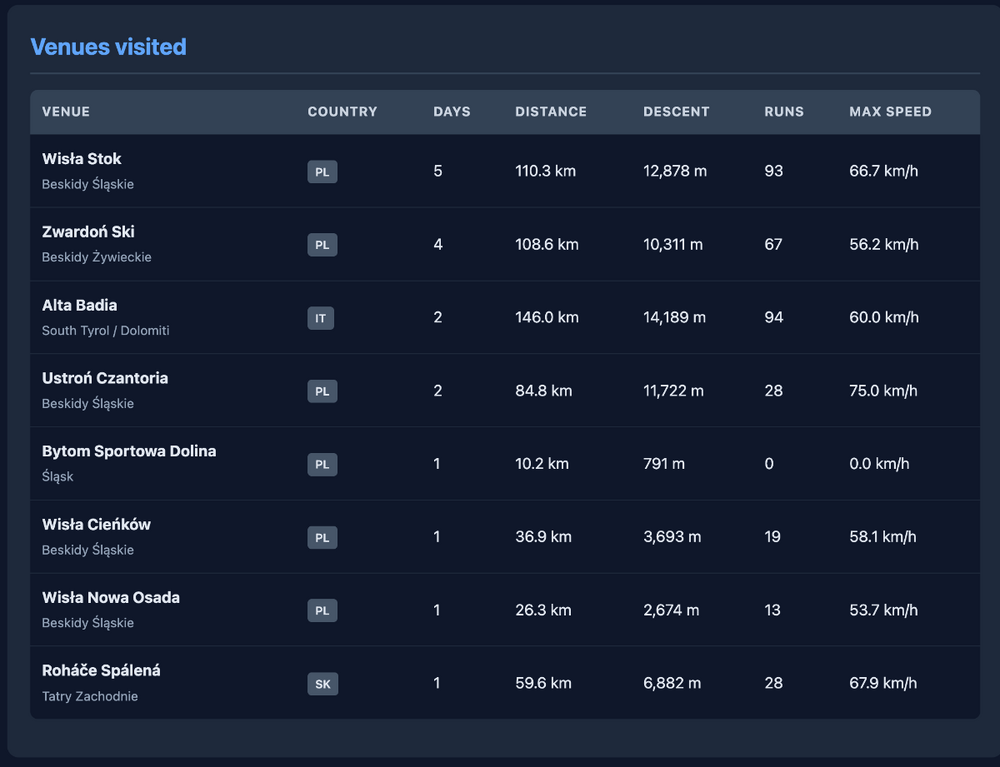The width and height of the screenshot is (1000, 767).
Task: Sort table by Days column header
Action: click(x=451, y=112)
